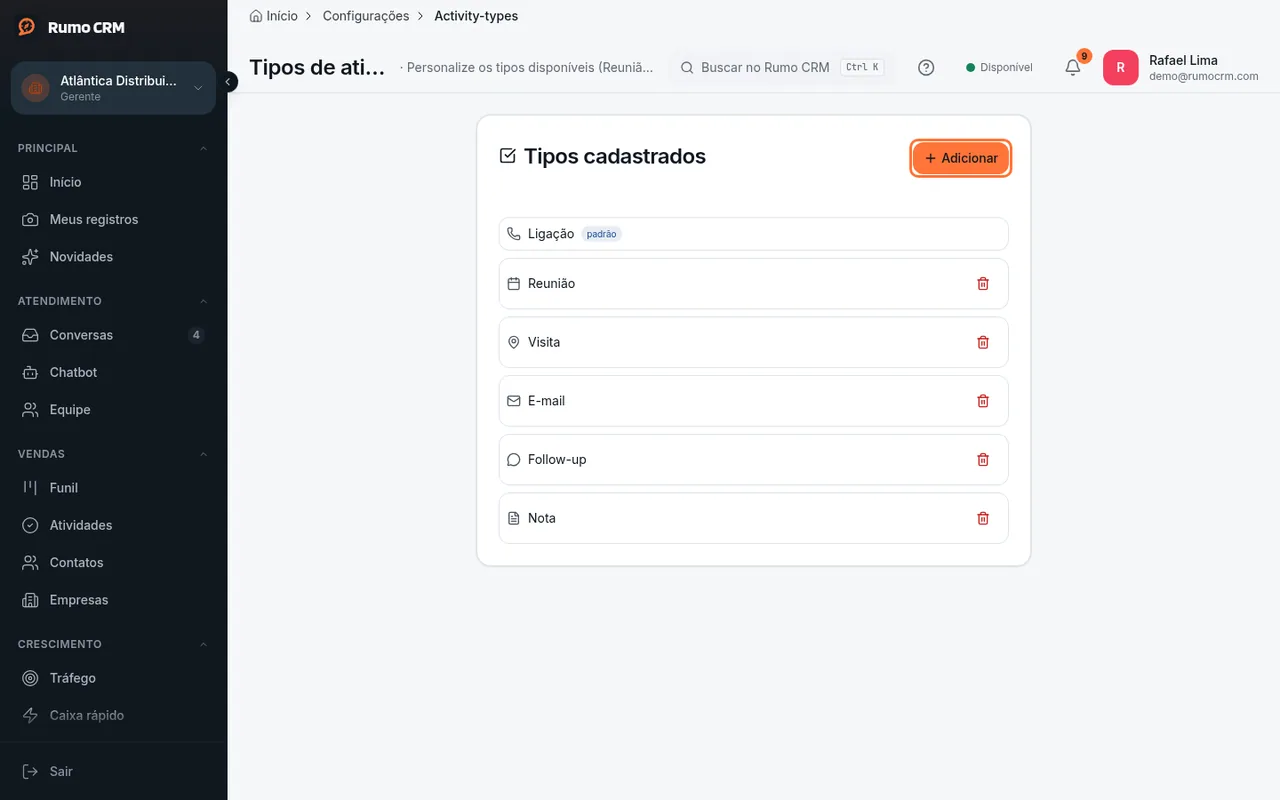1280x800 pixels.
Task: Remove the Nota activity type
Action: [983, 518]
